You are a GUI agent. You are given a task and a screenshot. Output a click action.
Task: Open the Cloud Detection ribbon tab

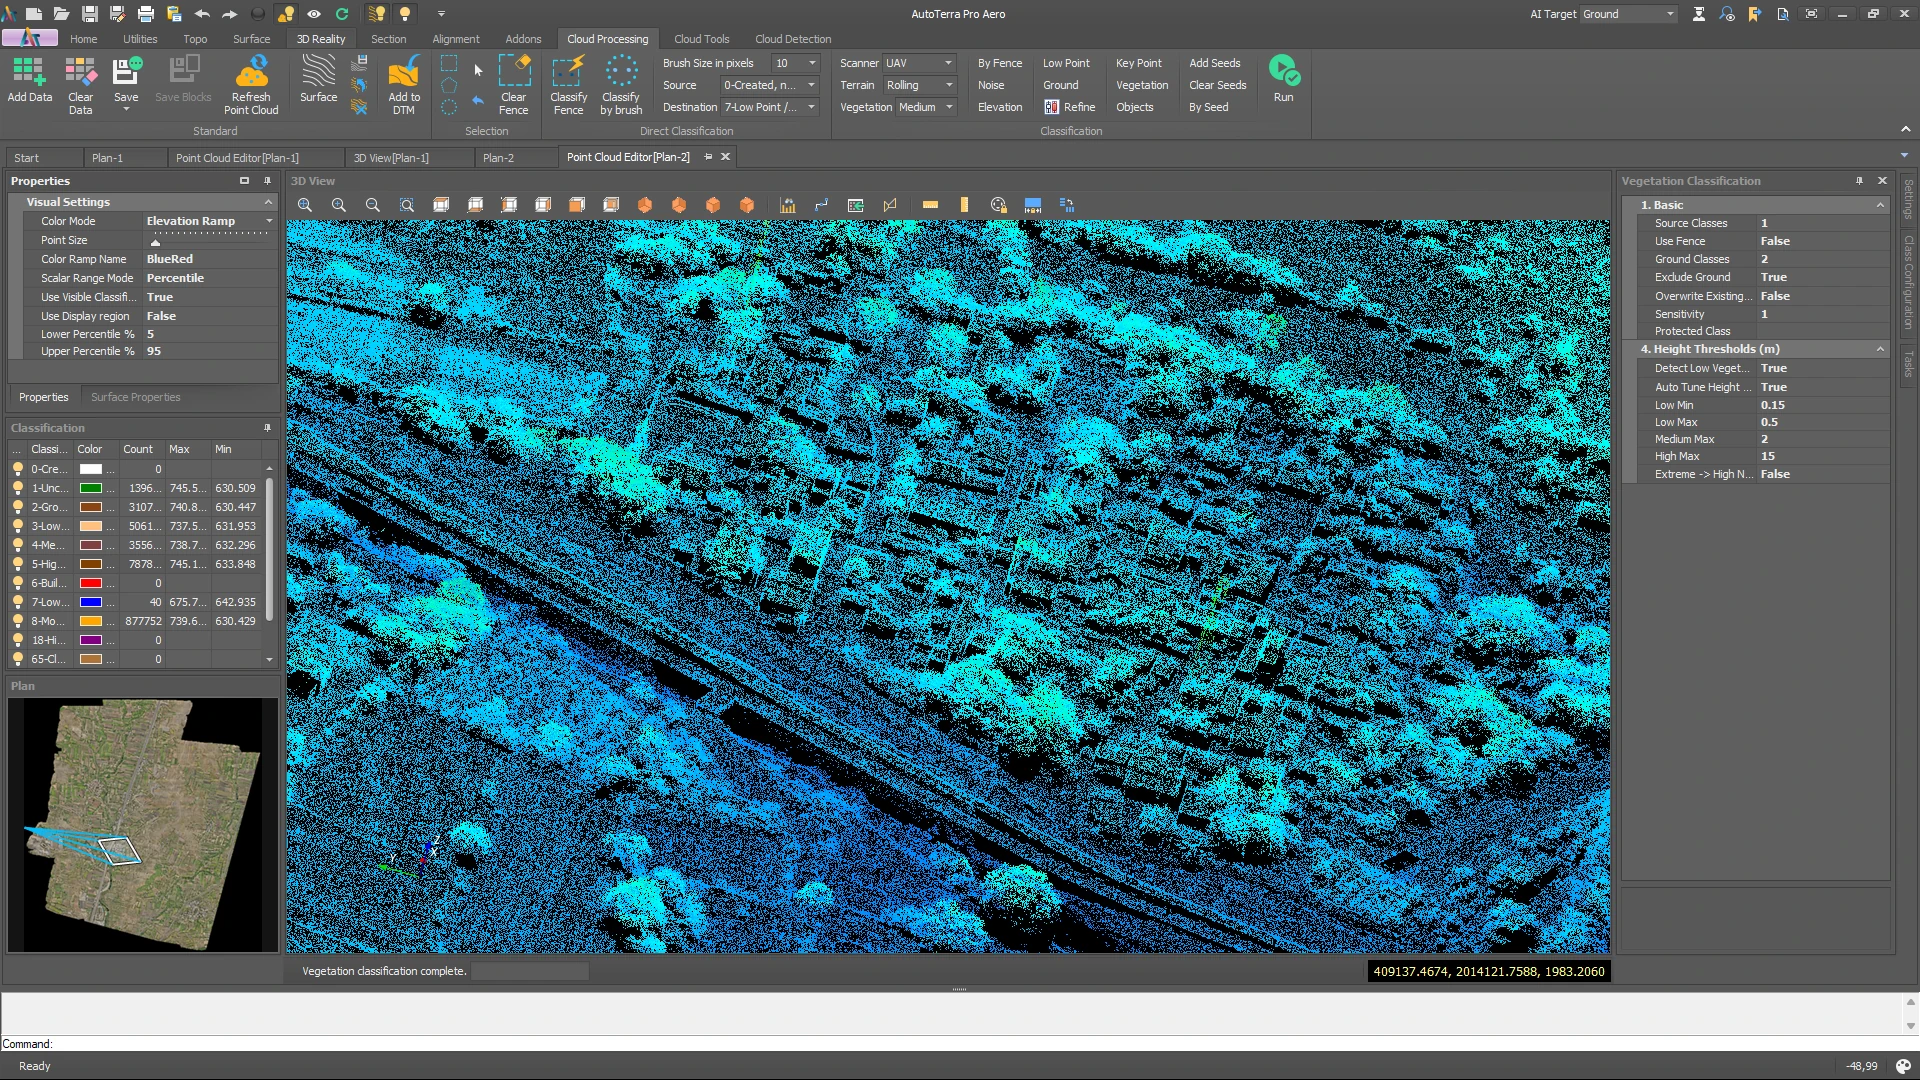793,39
